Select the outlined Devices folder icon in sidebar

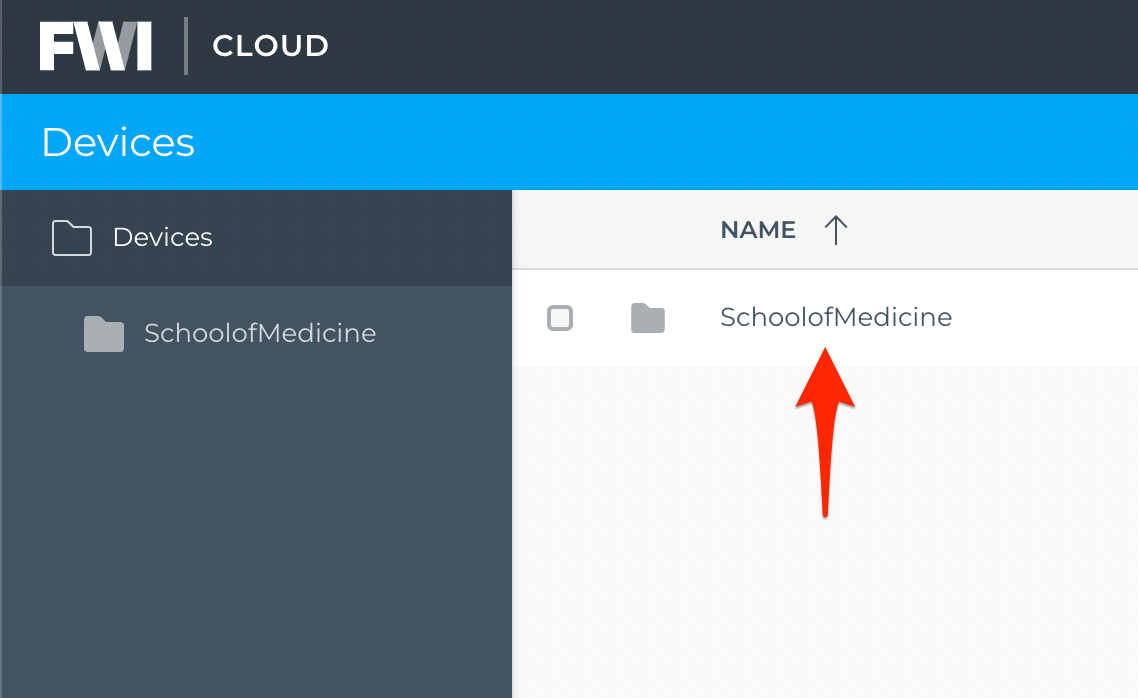point(72,238)
